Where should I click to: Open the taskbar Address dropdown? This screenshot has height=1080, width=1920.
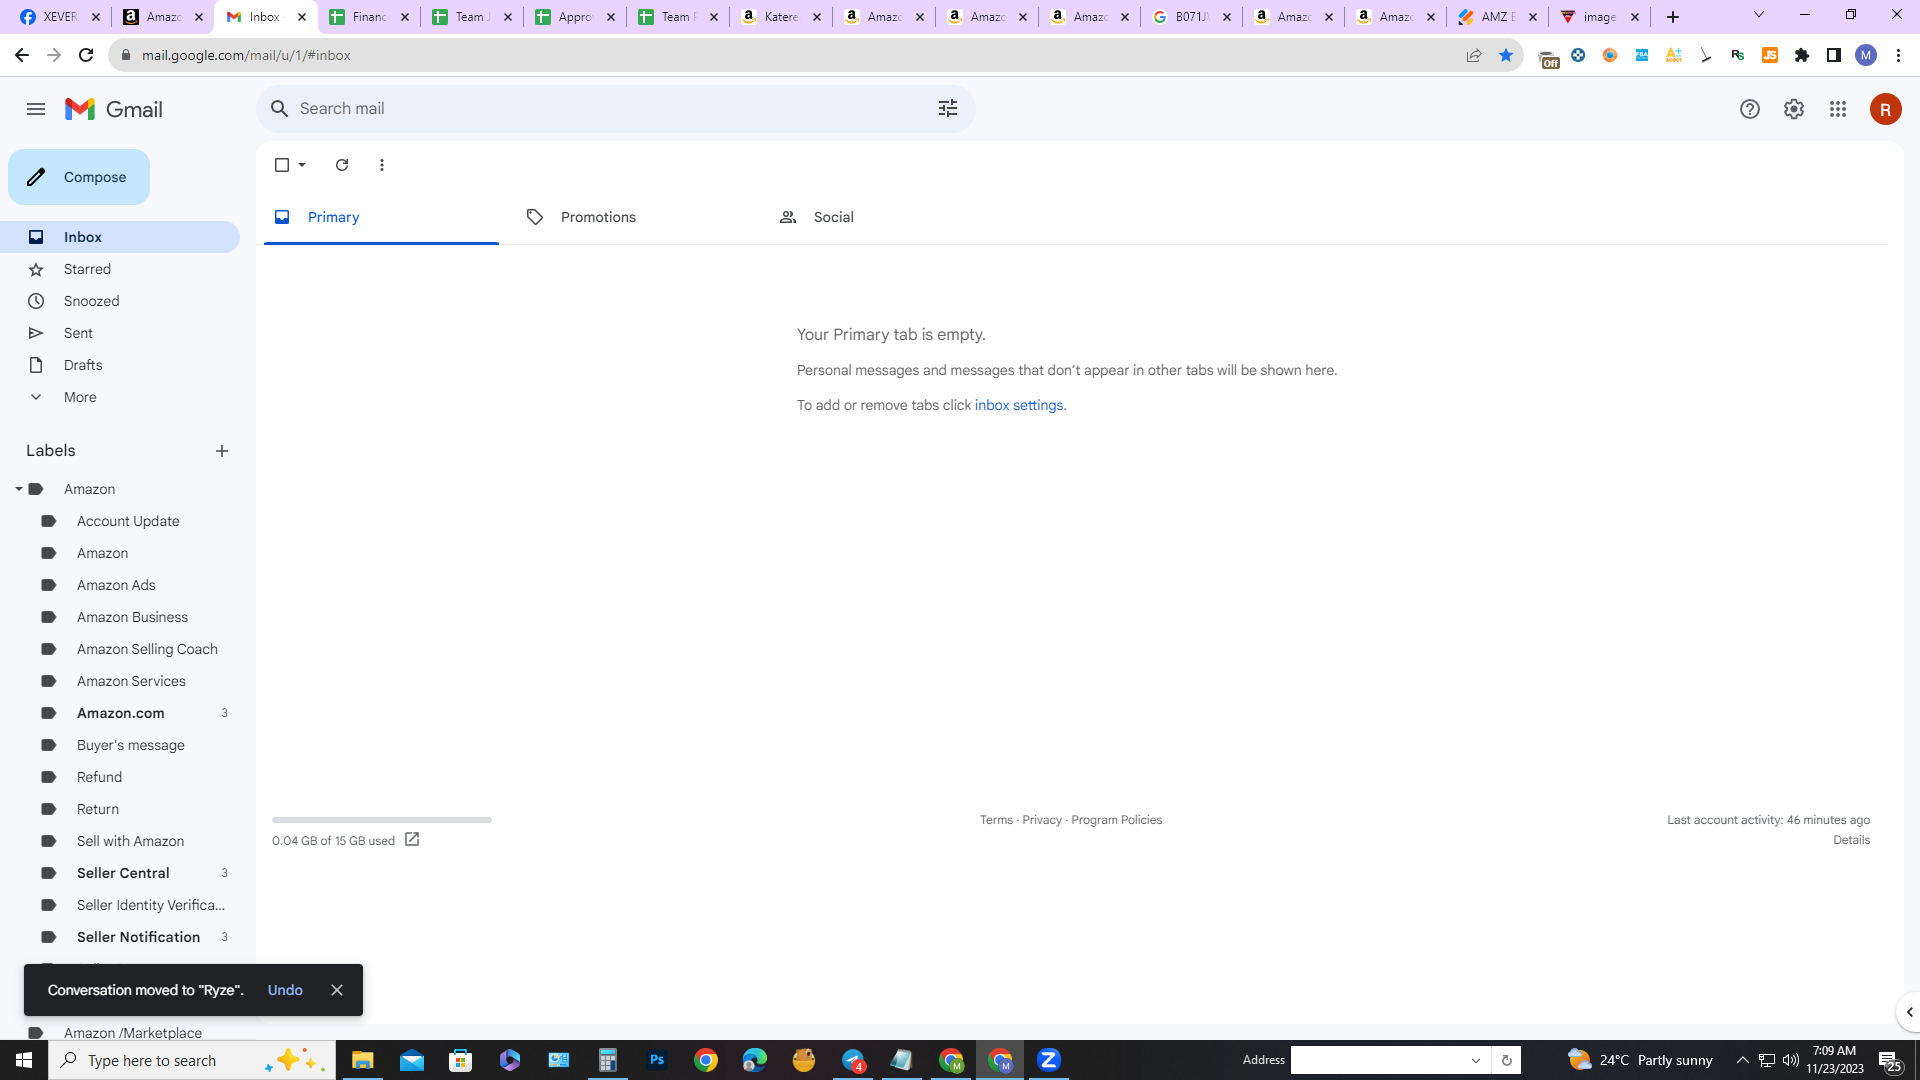coord(1476,1060)
